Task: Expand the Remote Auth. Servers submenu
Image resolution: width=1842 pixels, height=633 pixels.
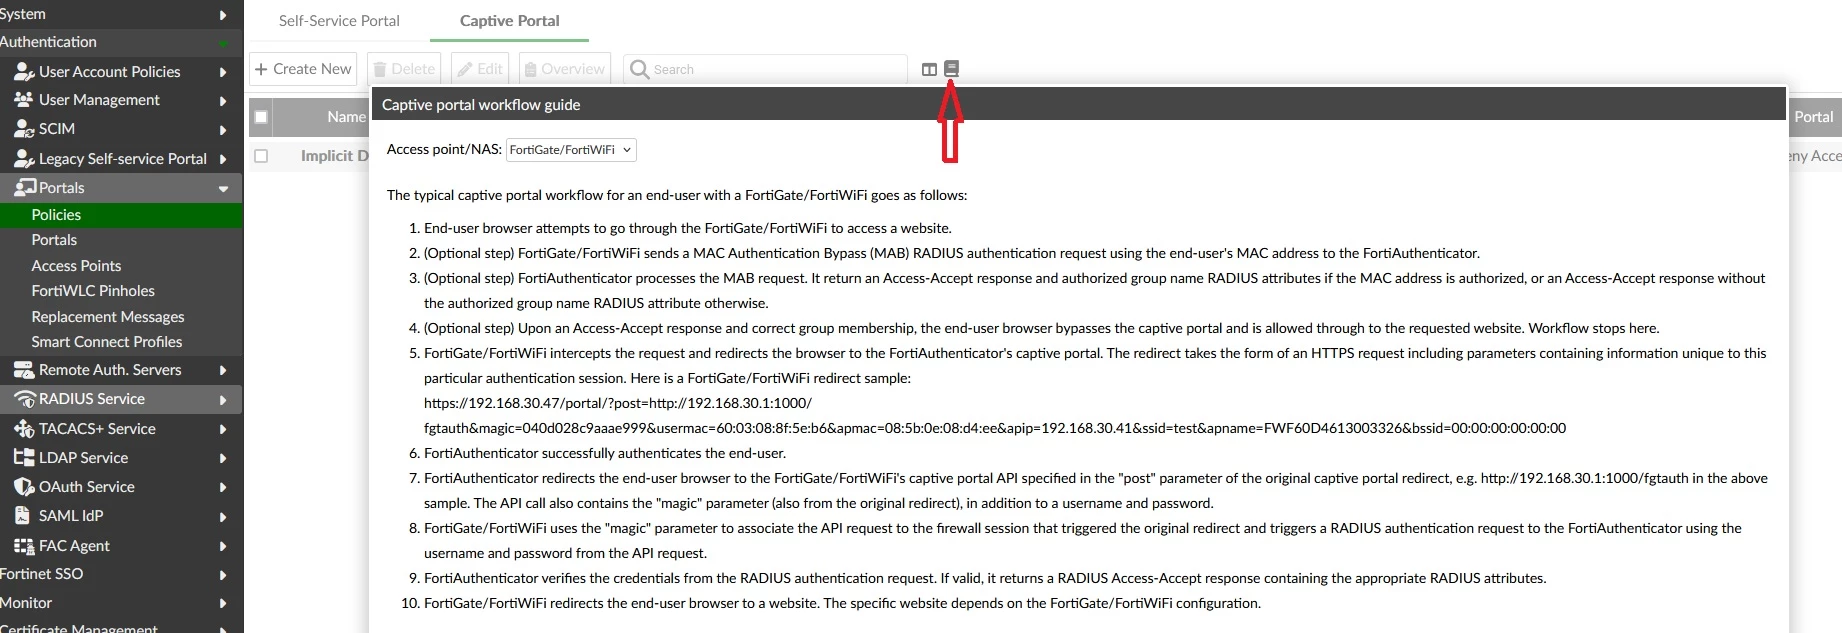Action: (223, 371)
